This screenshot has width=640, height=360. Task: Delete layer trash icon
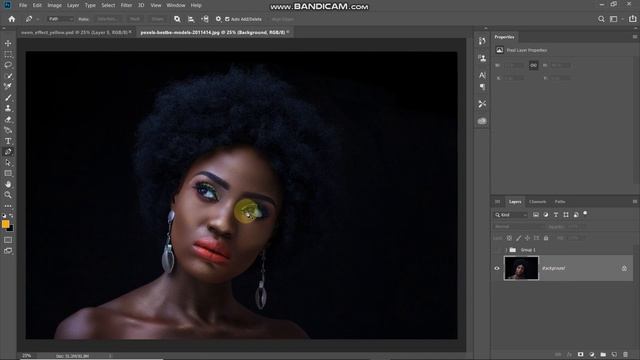point(625,355)
